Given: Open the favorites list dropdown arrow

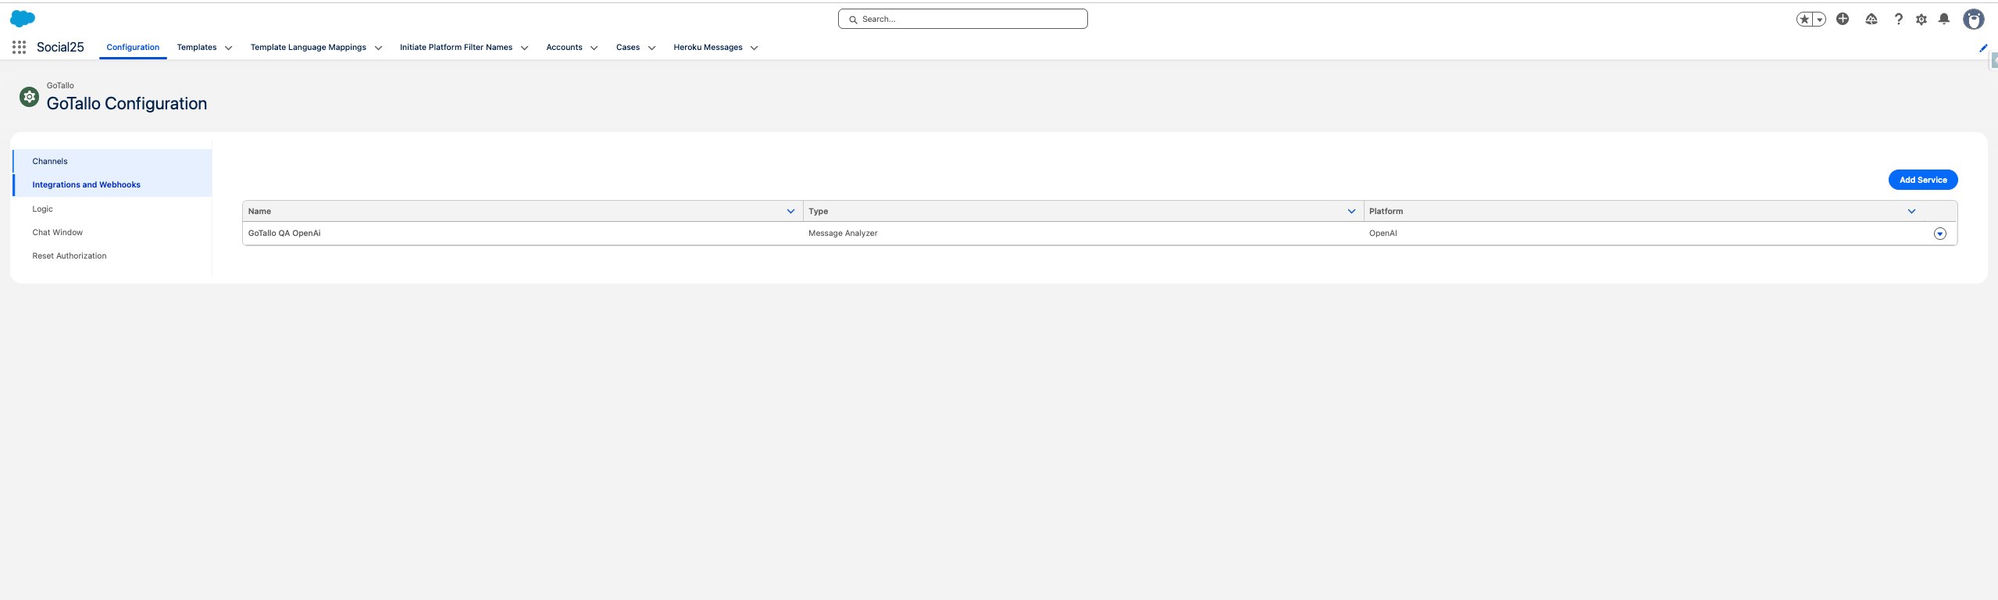Looking at the screenshot, I should coord(1819,19).
